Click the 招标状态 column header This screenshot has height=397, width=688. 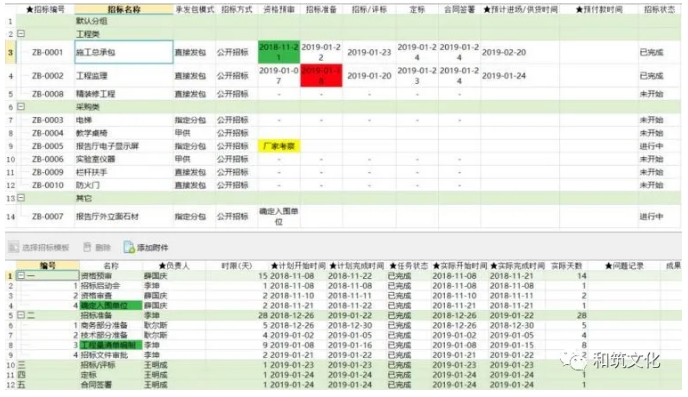(659, 9)
